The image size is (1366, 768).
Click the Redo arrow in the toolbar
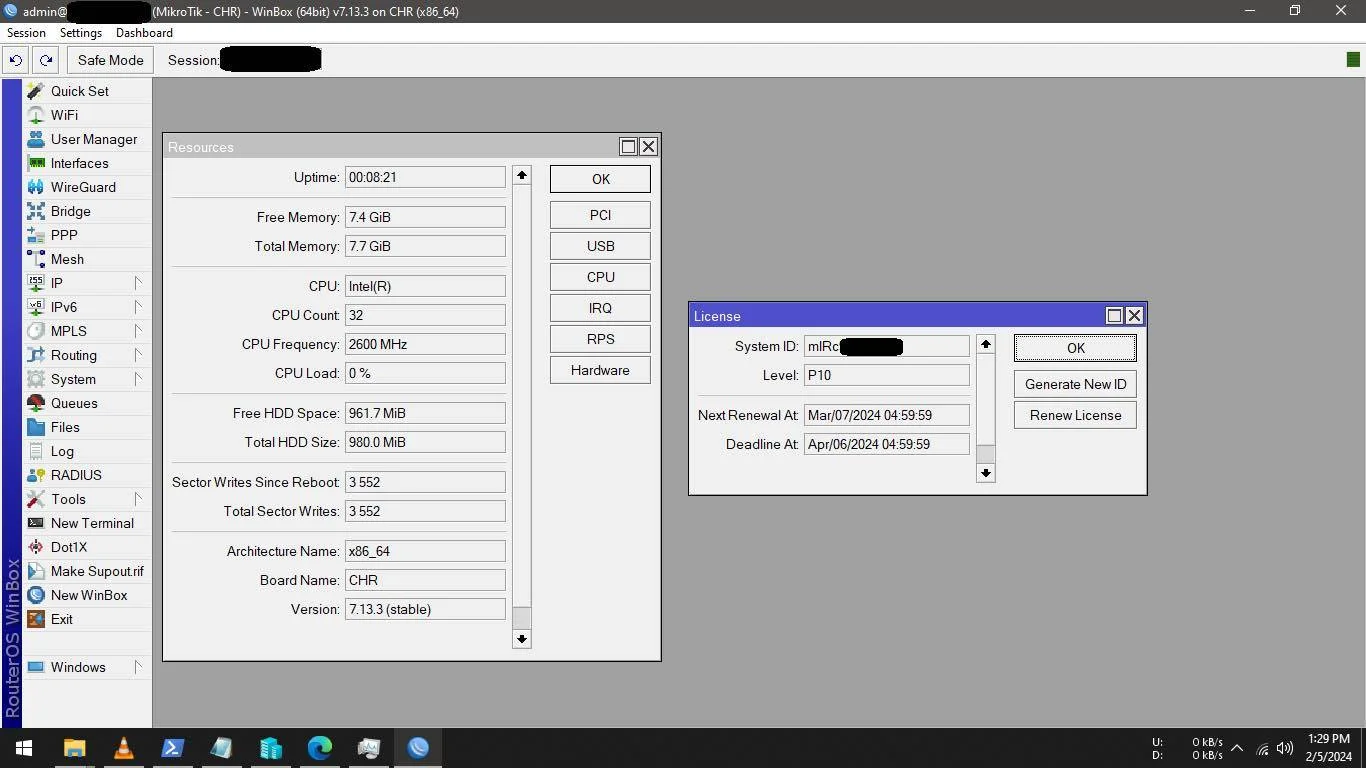coord(46,60)
